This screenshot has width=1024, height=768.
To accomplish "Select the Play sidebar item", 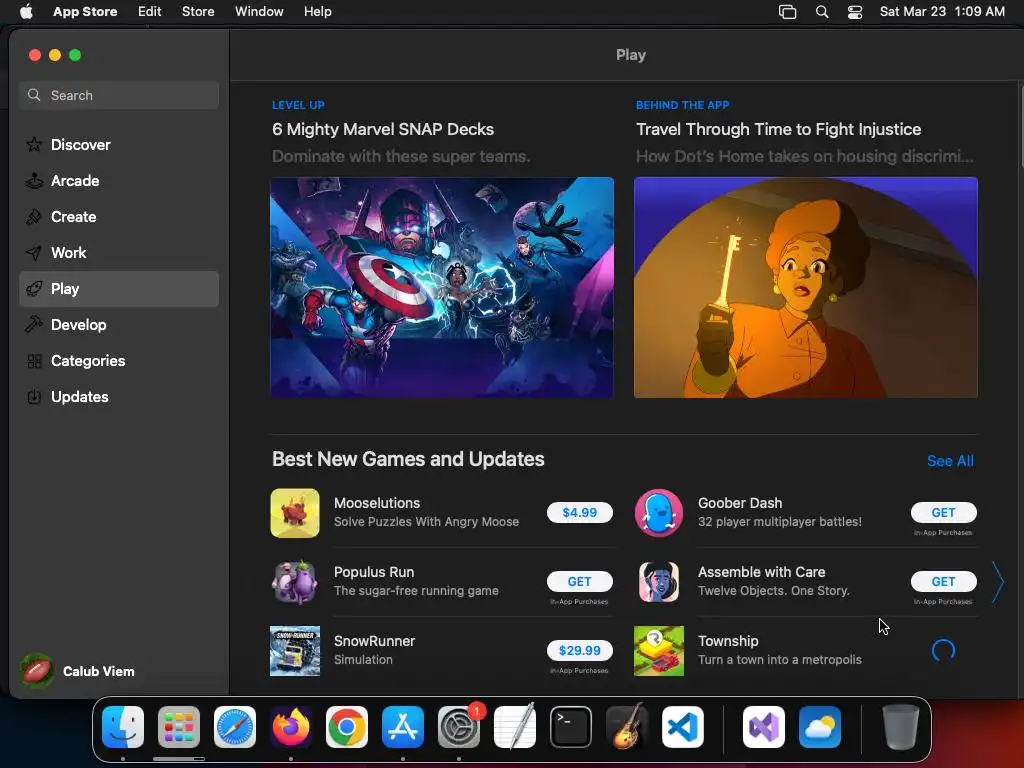I will (x=118, y=289).
